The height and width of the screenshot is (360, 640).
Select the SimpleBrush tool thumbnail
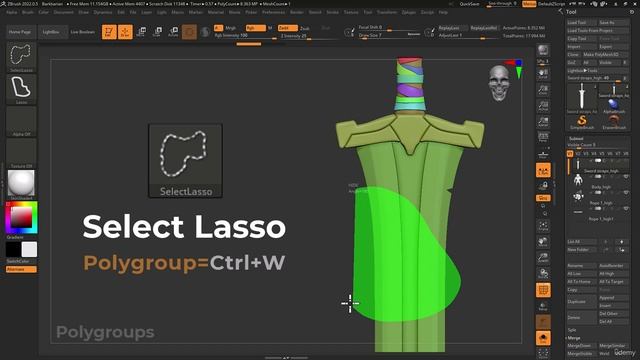pyautogui.click(x=582, y=122)
